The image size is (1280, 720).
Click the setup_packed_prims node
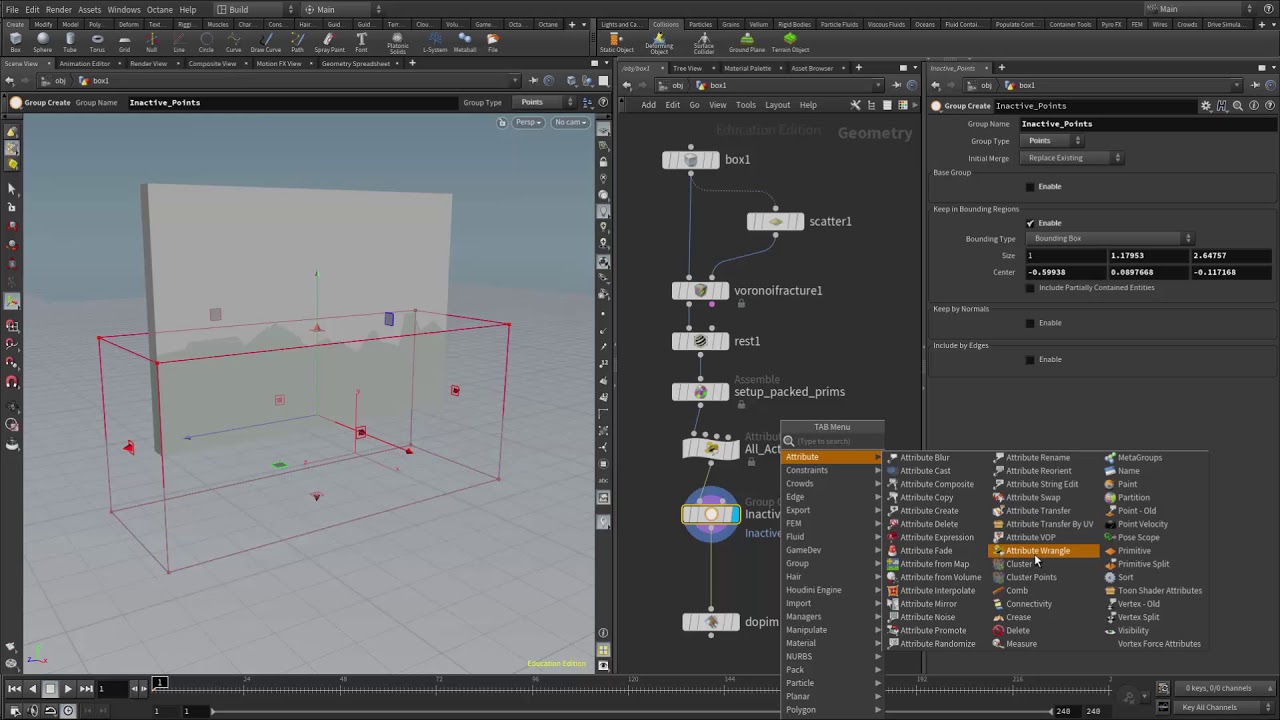700,392
